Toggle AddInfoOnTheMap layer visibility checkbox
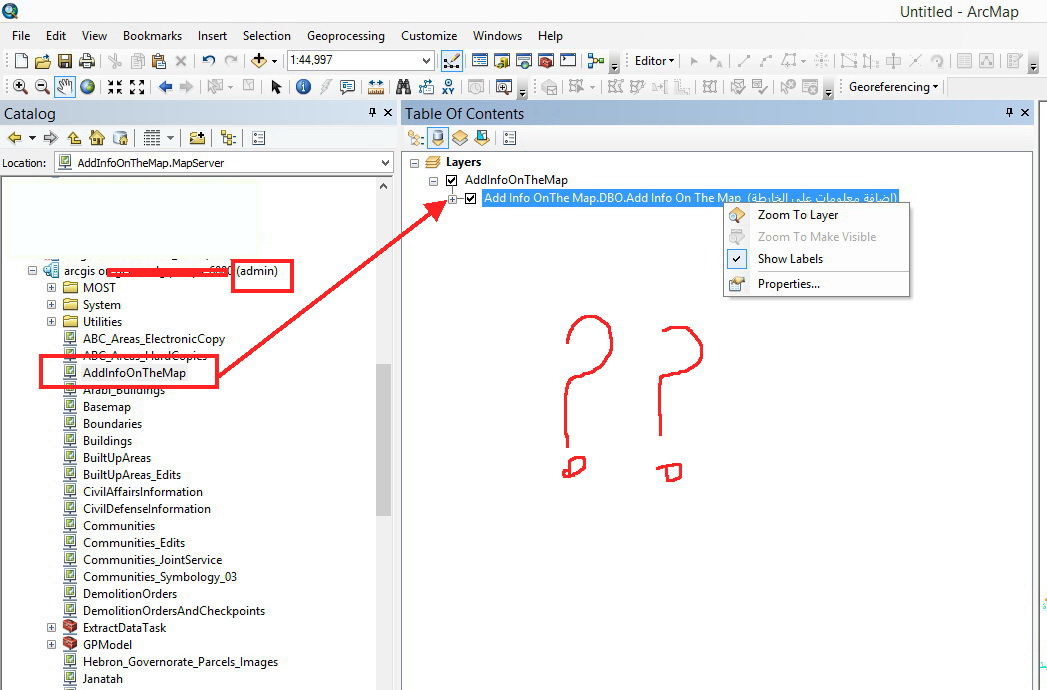 coord(451,180)
